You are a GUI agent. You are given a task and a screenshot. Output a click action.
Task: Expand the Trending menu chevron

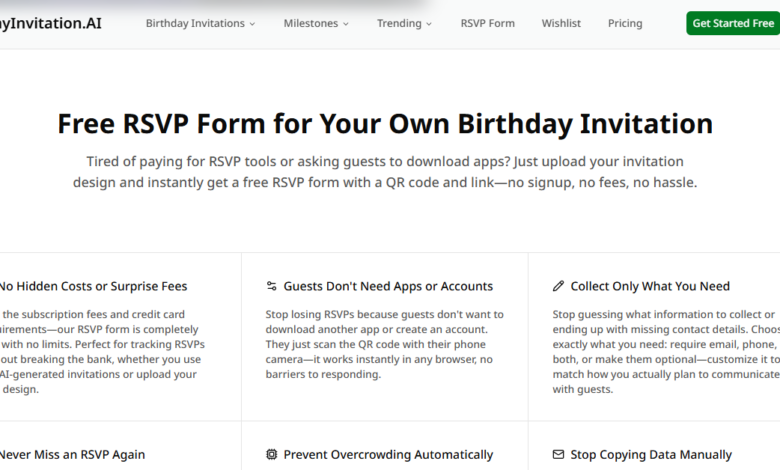click(x=429, y=24)
